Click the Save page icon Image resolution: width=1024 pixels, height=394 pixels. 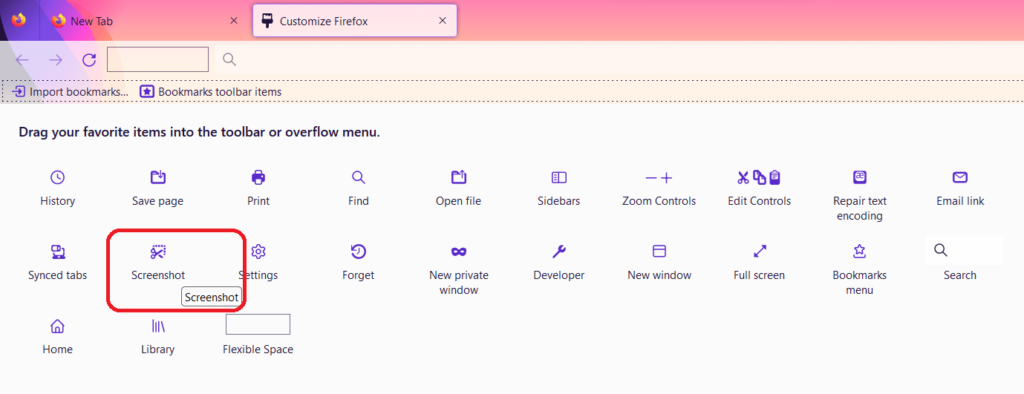158,177
